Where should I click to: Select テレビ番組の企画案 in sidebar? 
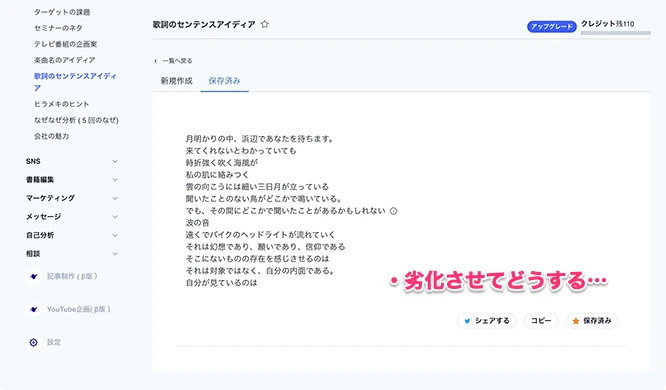(x=65, y=44)
